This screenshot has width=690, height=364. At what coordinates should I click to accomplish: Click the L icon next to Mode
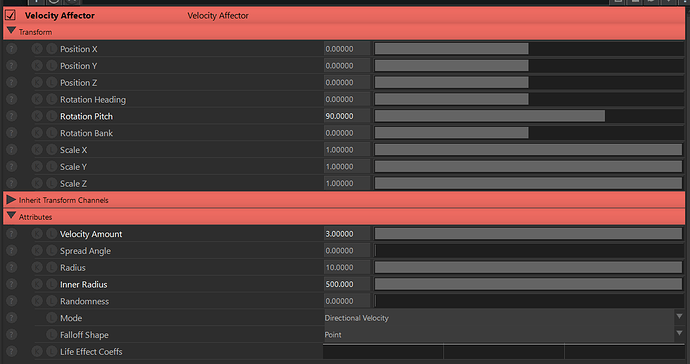(x=51, y=318)
